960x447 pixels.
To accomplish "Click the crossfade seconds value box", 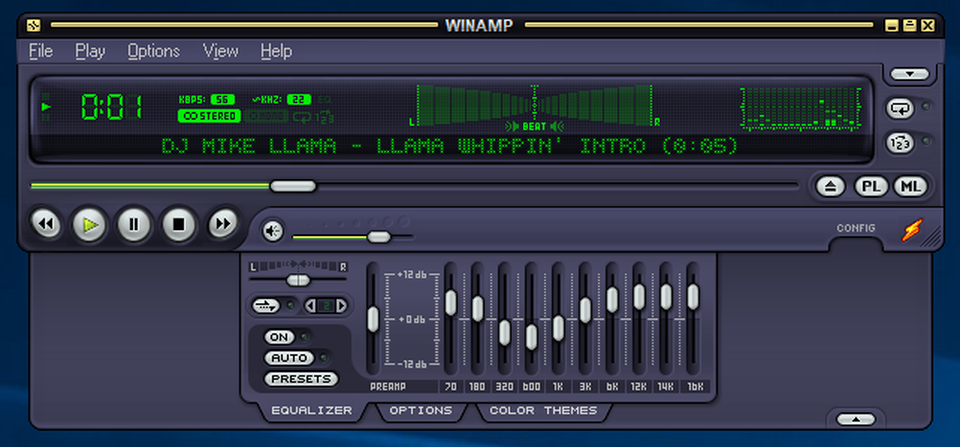I will [326, 305].
